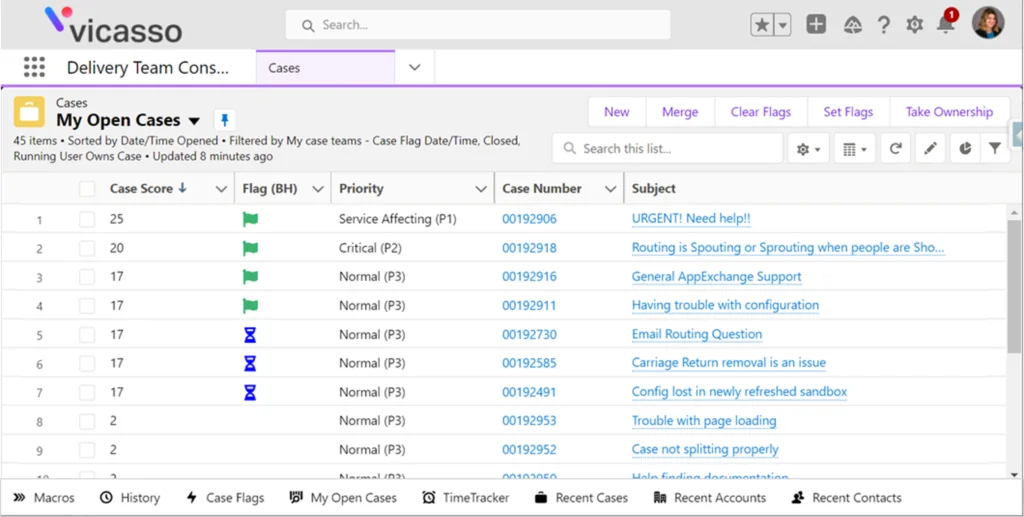Open Recent Accounts in the utility bar

coord(710,498)
